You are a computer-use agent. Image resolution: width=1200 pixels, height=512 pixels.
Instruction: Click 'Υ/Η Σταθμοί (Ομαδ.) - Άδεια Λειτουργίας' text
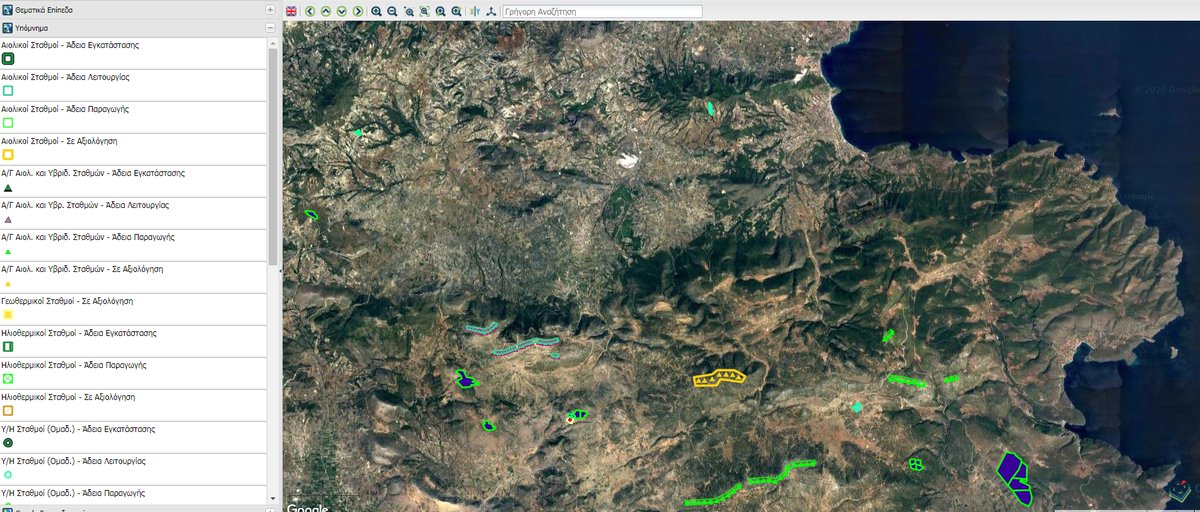click(74, 461)
